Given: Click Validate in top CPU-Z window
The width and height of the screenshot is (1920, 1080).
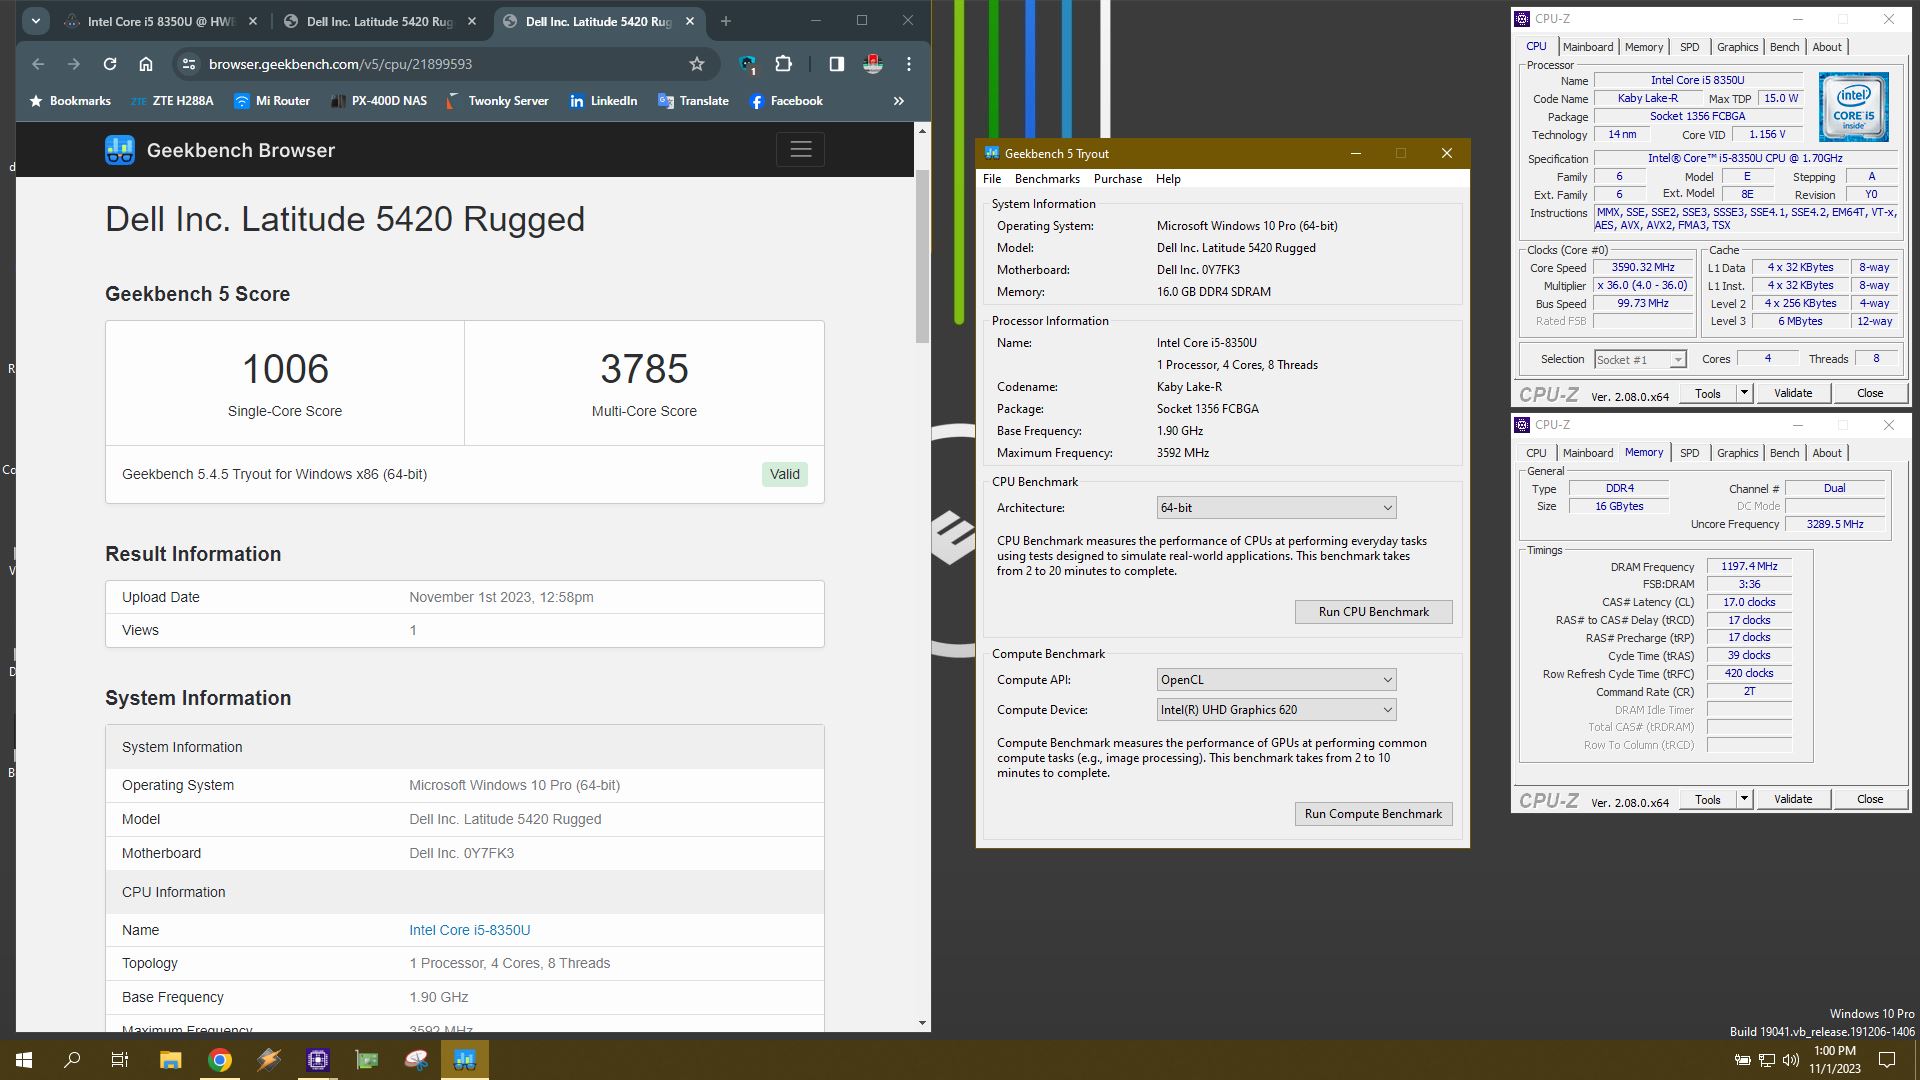Looking at the screenshot, I should pos(1792,393).
